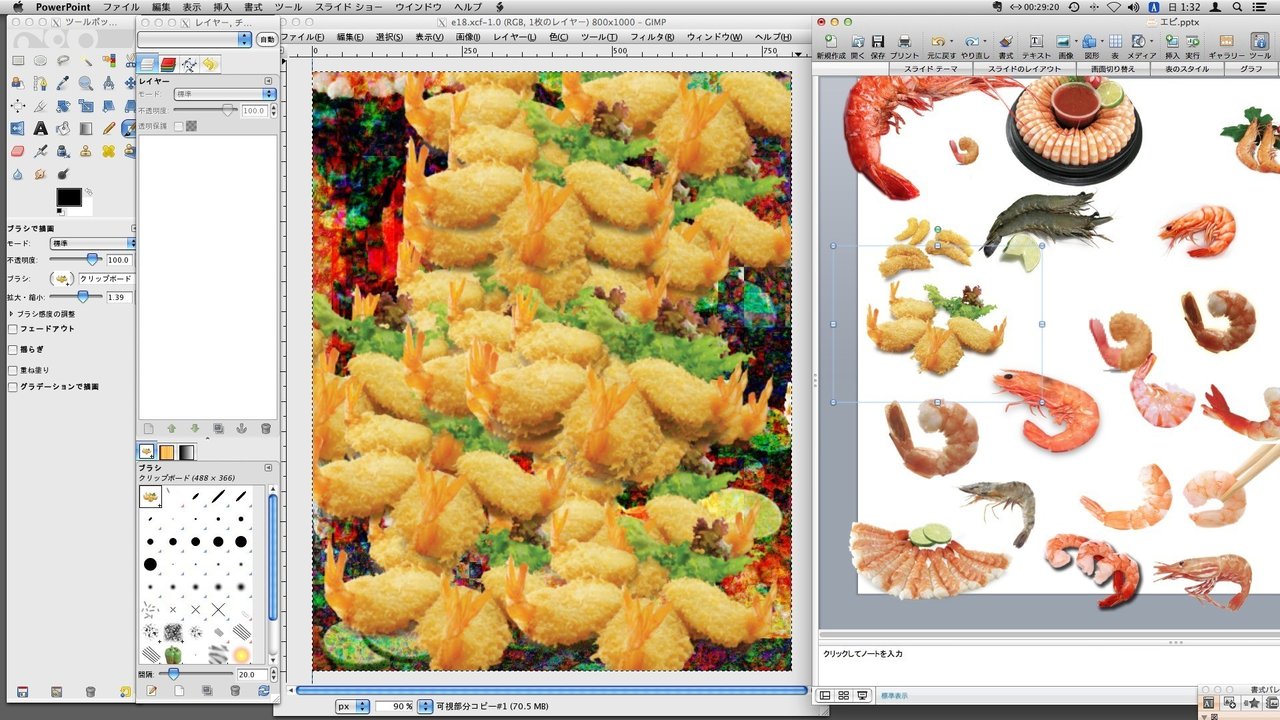The height and width of the screenshot is (720, 1280).
Task: Enable the 重ね塗り (incremental) checkbox
Action: 12,369
